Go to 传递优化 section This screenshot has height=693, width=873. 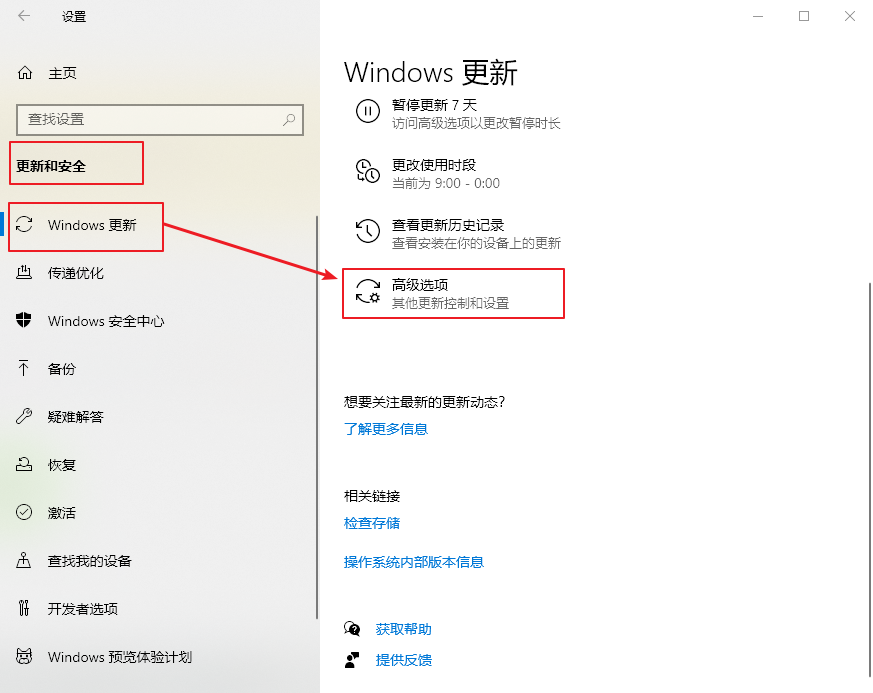(76, 273)
